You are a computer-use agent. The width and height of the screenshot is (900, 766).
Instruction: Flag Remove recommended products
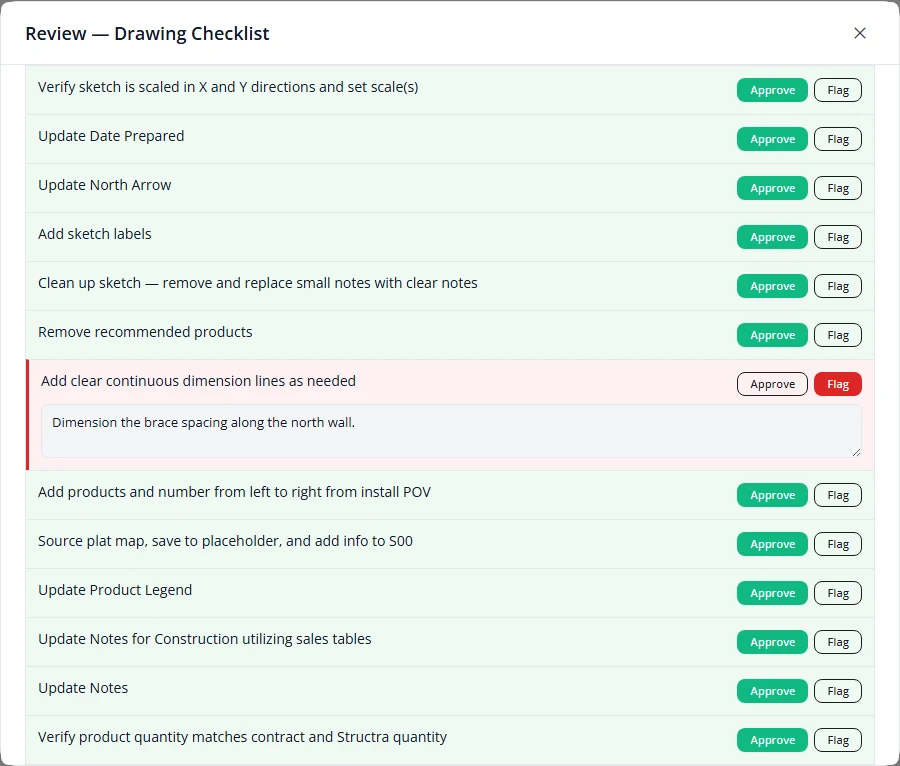click(x=837, y=335)
